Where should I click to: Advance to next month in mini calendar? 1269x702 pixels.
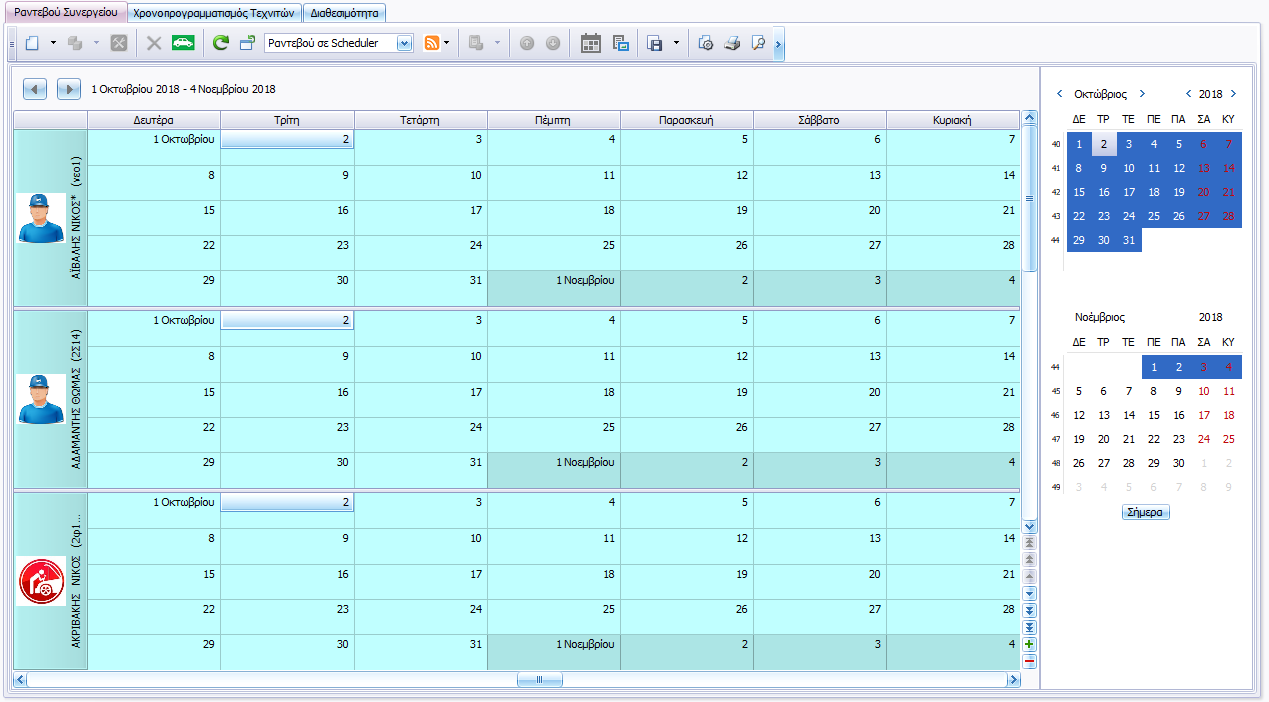coord(1142,94)
